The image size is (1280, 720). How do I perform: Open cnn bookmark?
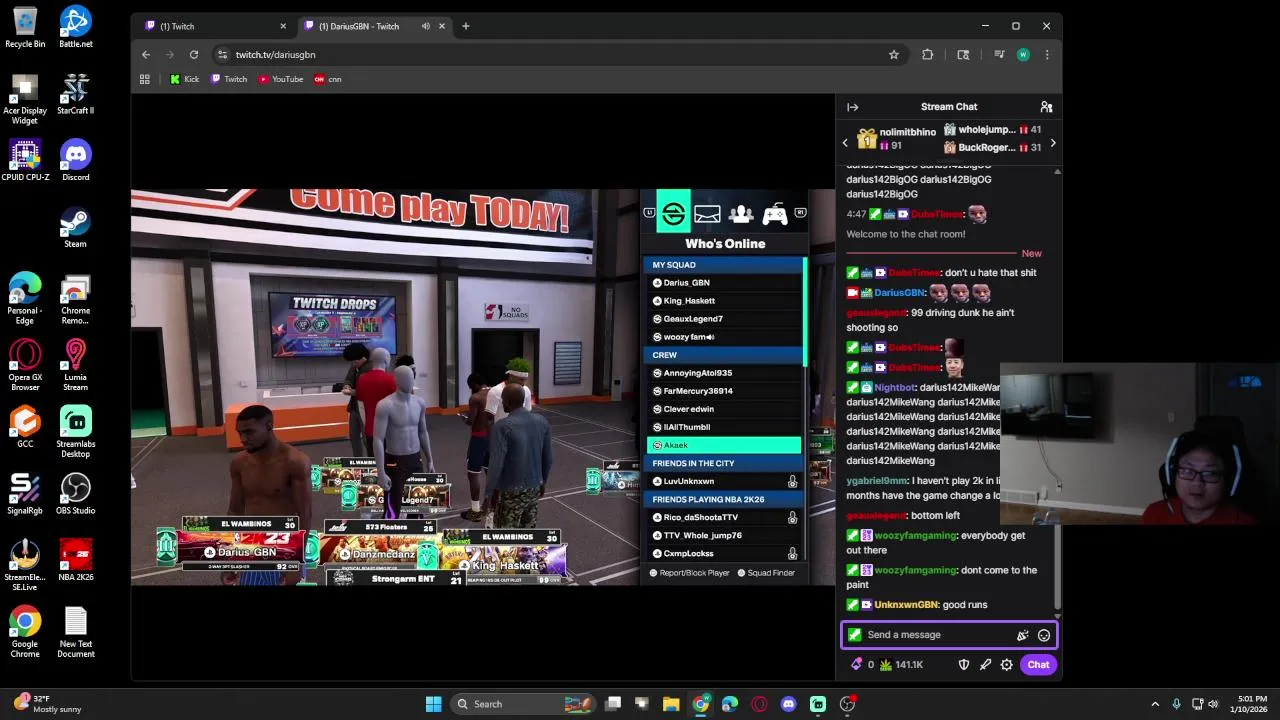coord(328,79)
